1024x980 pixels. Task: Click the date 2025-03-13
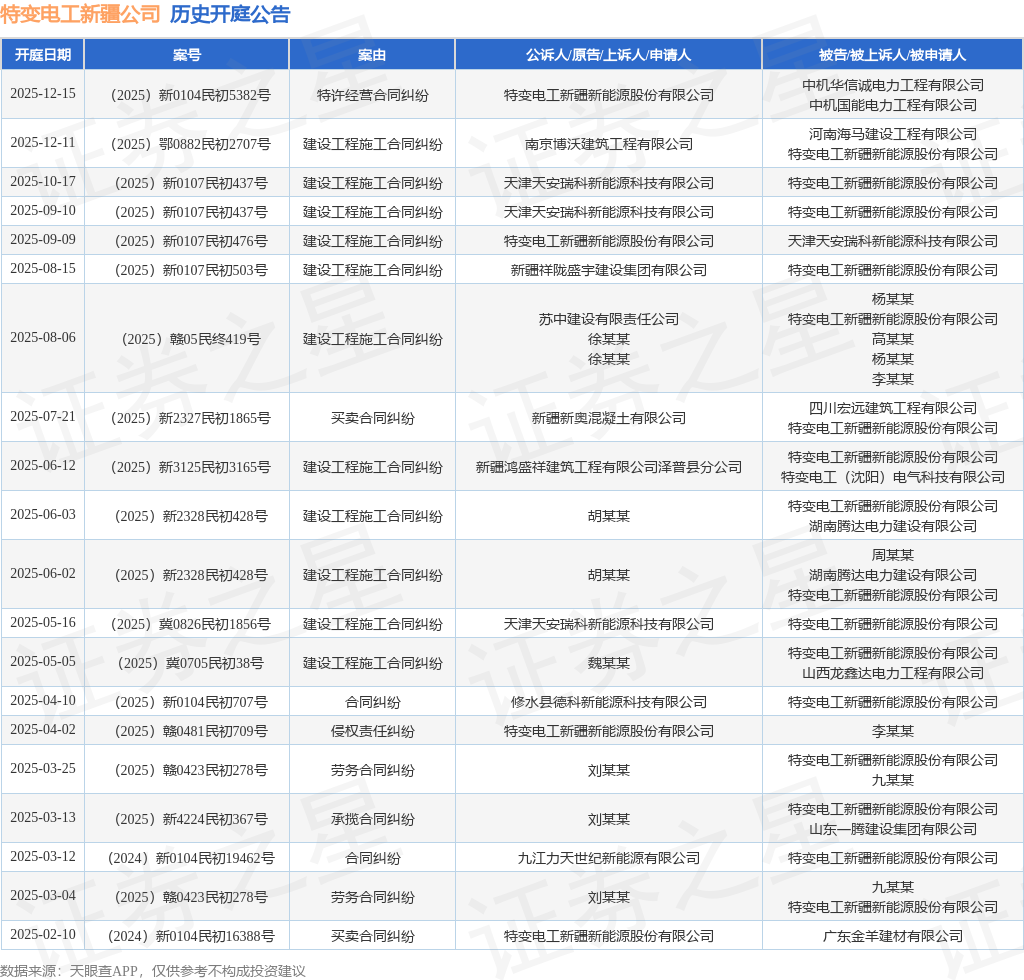tap(43, 817)
